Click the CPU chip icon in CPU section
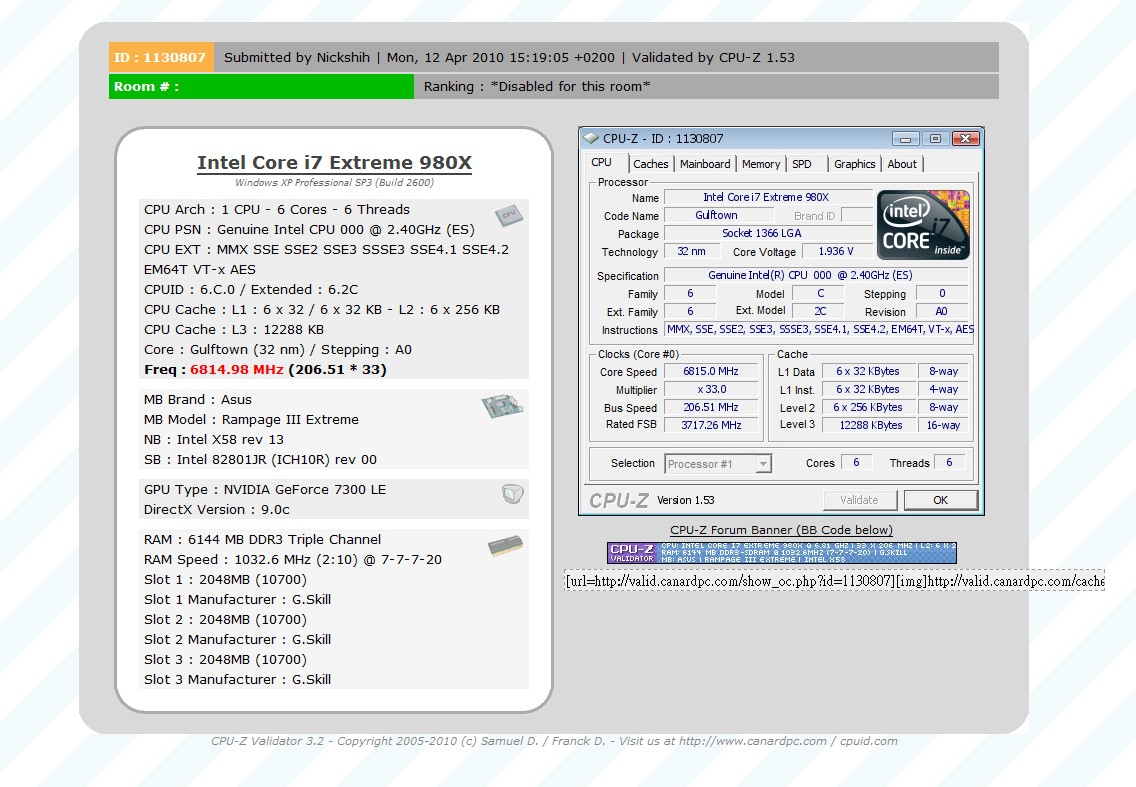1136x787 pixels. (508, 215)
